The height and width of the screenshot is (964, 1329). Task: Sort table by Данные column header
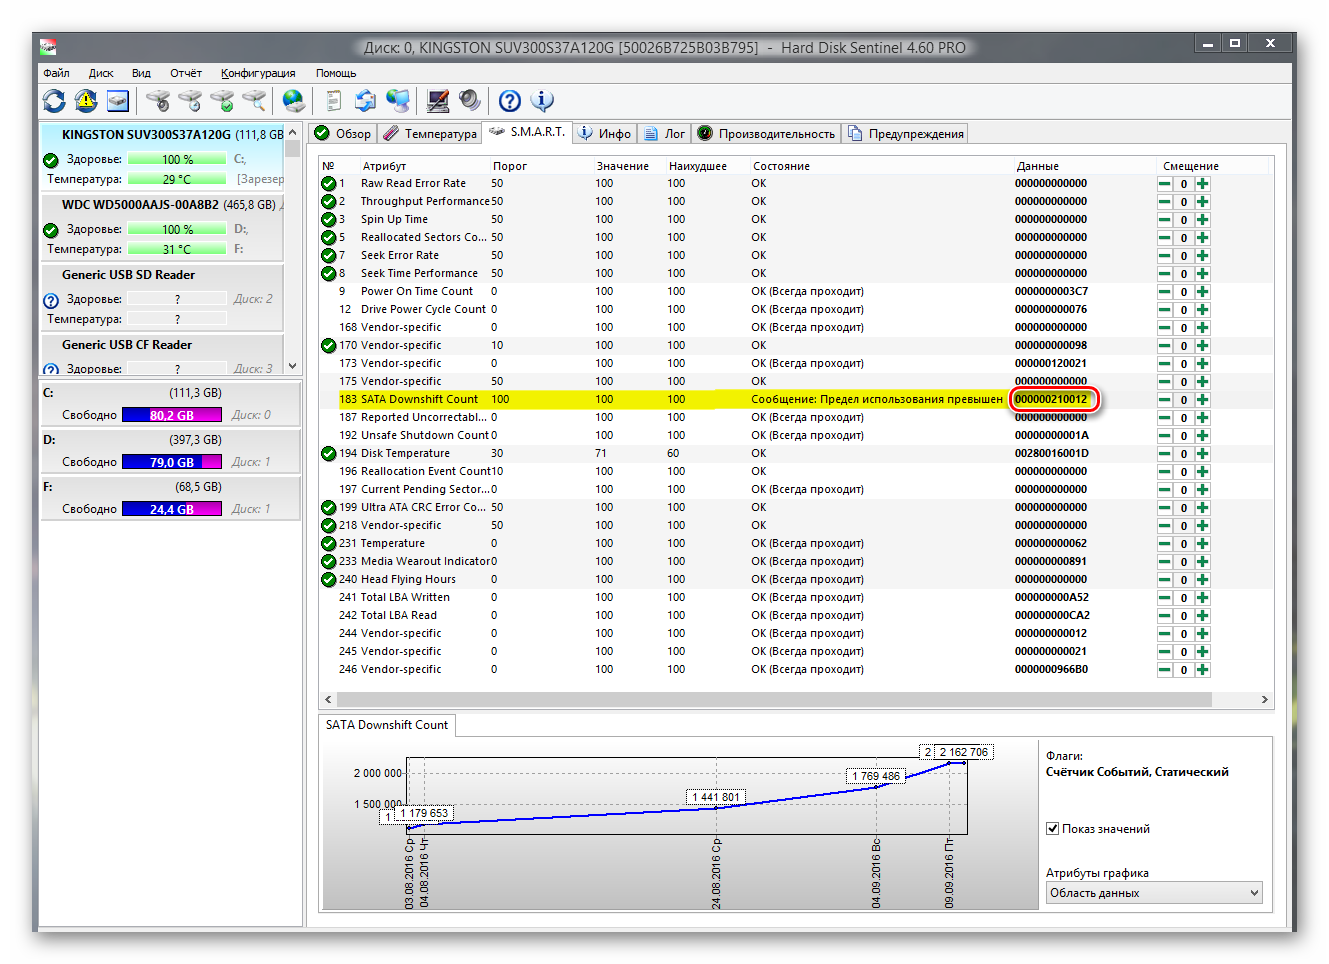tap(1038, 166)
